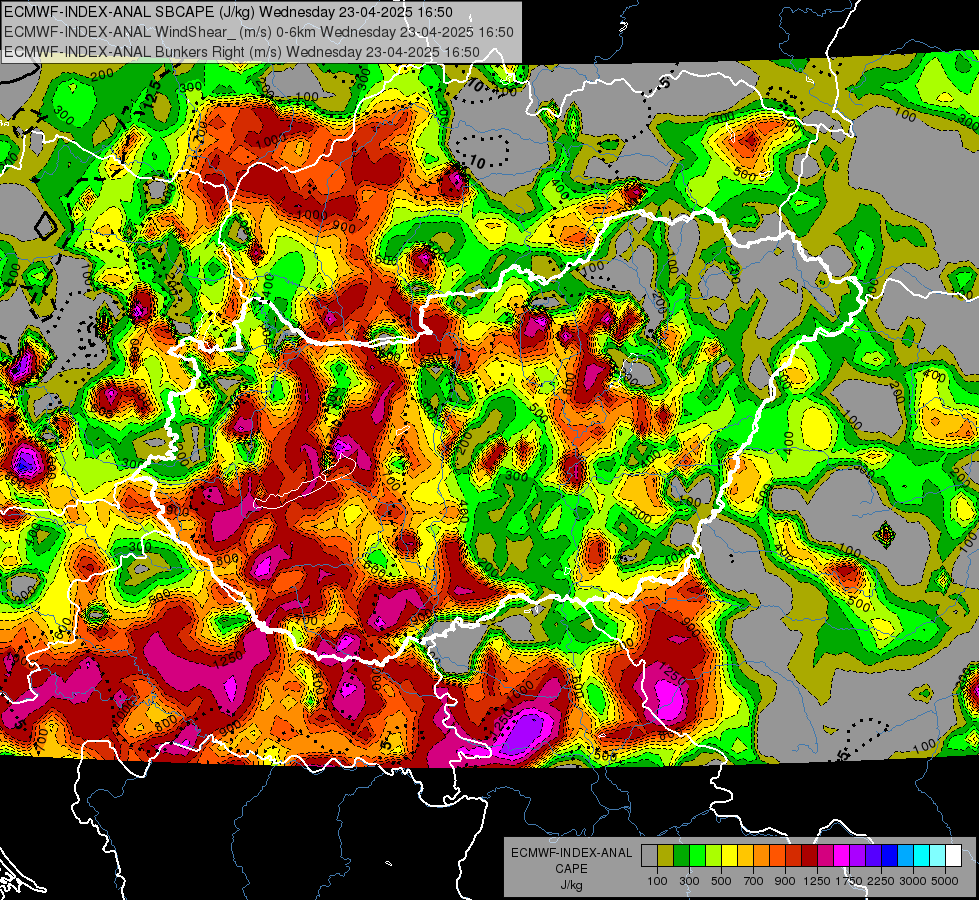Click the legend tick label 3000
Image resolution: width=979 pixels, height=900 pixels.
913,881
